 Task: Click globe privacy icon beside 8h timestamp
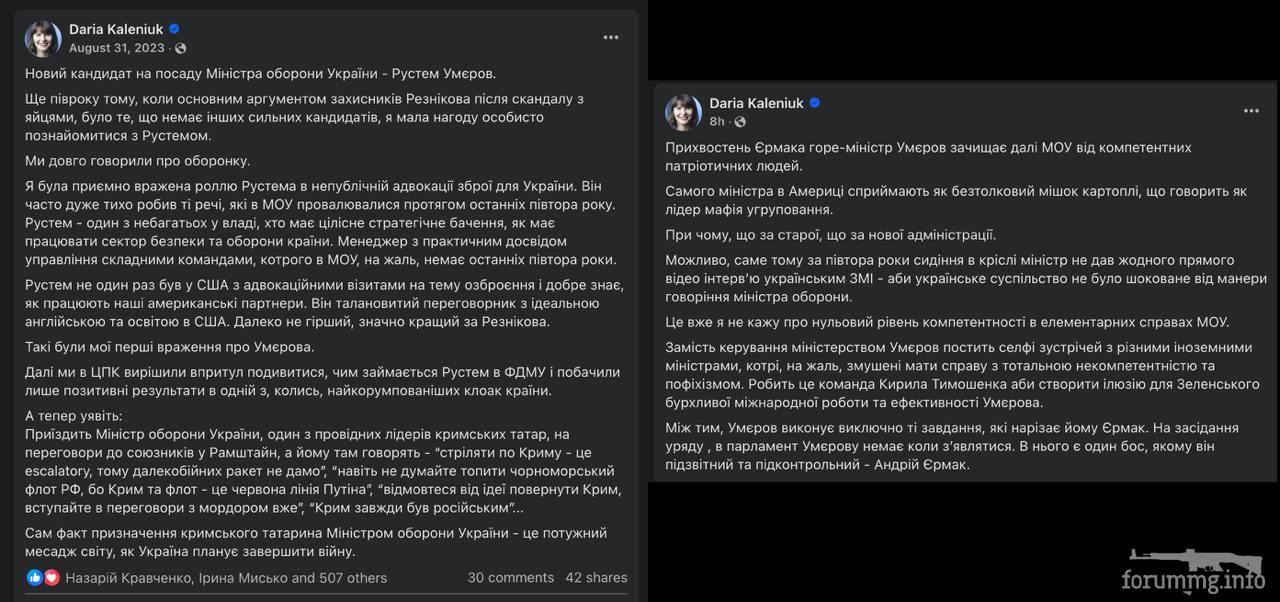(x=740, y=122)
